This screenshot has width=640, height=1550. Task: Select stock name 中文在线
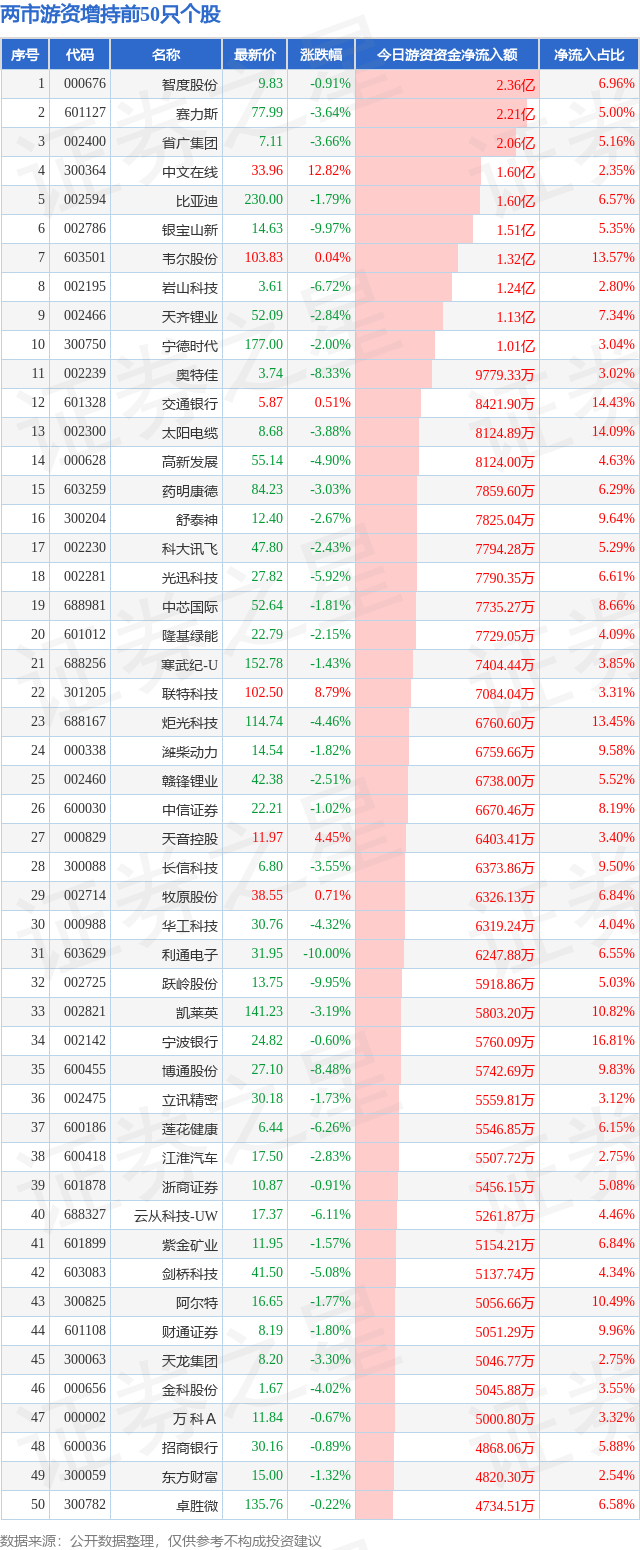pyautogui.click(x=190, y=171)
